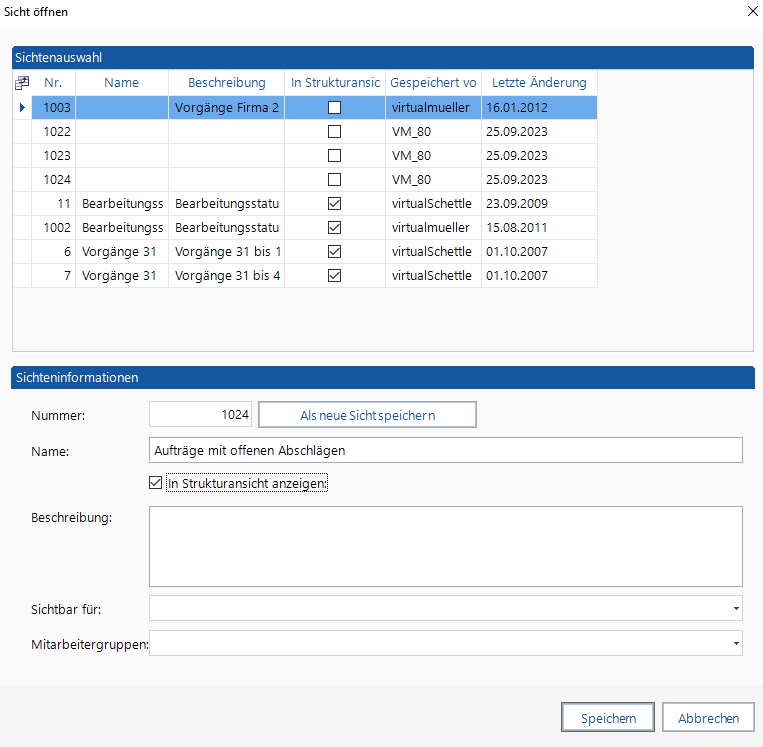Check Strukturansicht box for row 1022
Viewport: 763px width, 747px height.
click(335, 131)
